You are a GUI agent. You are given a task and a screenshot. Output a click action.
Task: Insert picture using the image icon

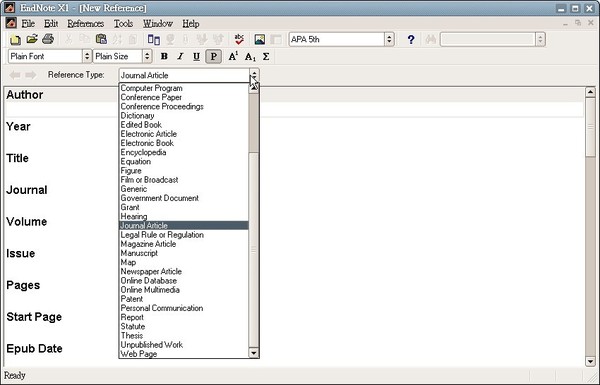(x=259, y=39)
